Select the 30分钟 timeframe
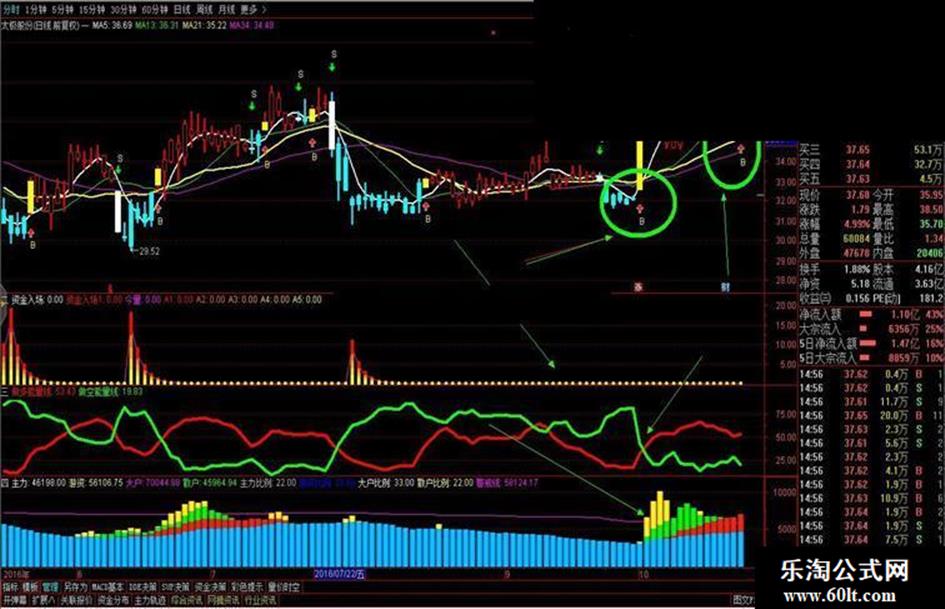This screenshot has height=609, width=945. (124, 10)
